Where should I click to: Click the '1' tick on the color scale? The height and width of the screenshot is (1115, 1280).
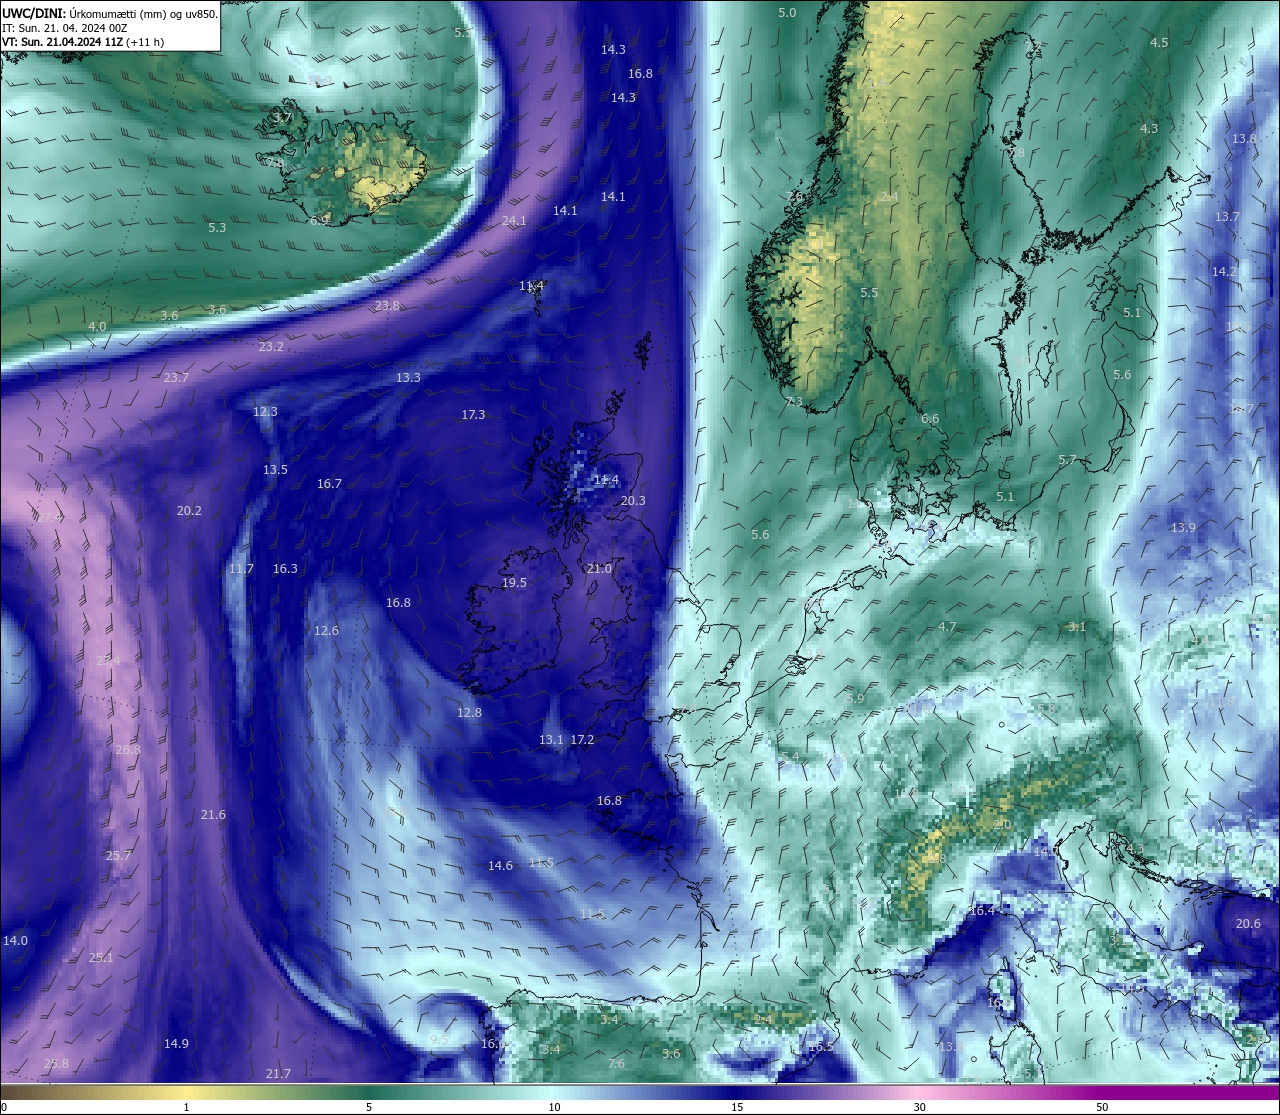(x=187, y=1107)
